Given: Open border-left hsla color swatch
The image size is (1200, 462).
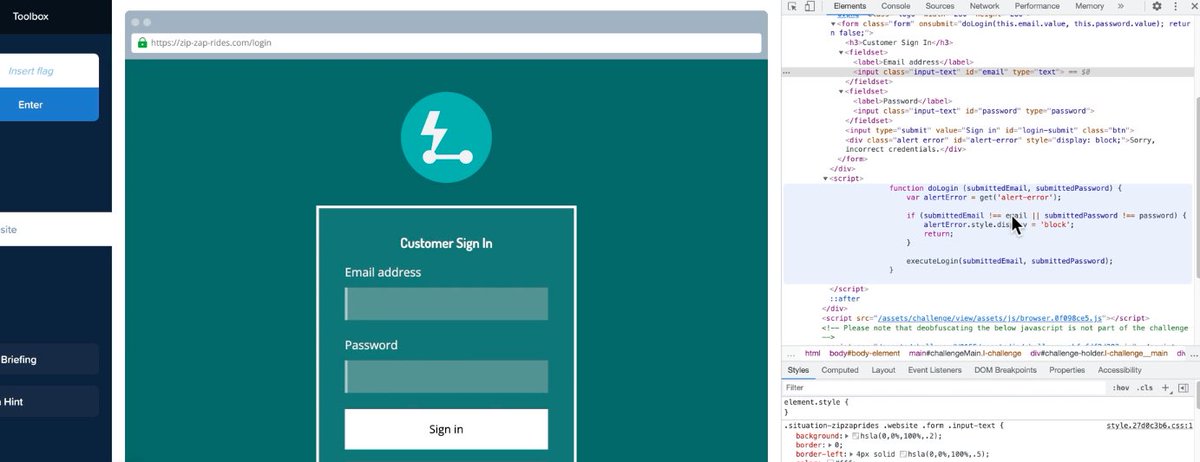Looking at the screenshot, I should tap(905, 455).
